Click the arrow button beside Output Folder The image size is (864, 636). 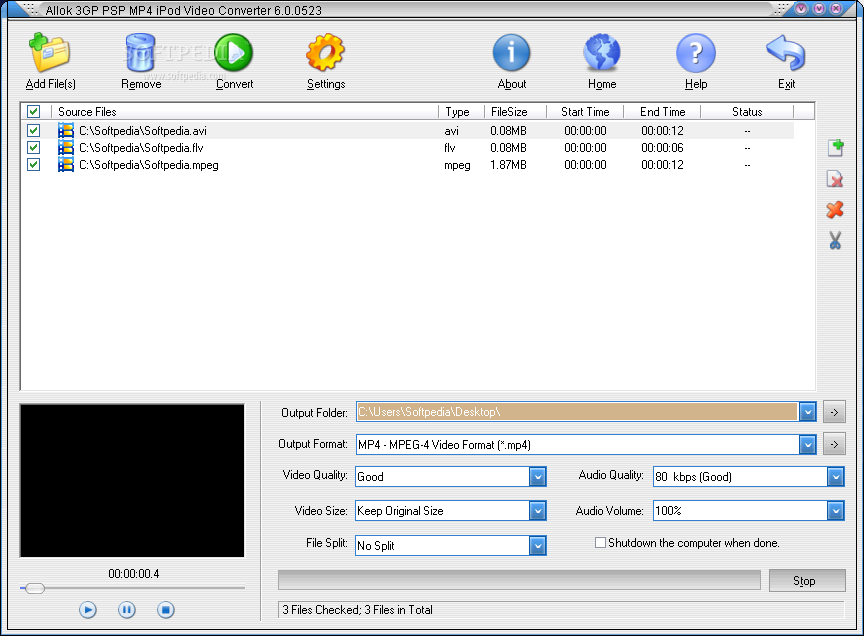click(x=834, y=411)
